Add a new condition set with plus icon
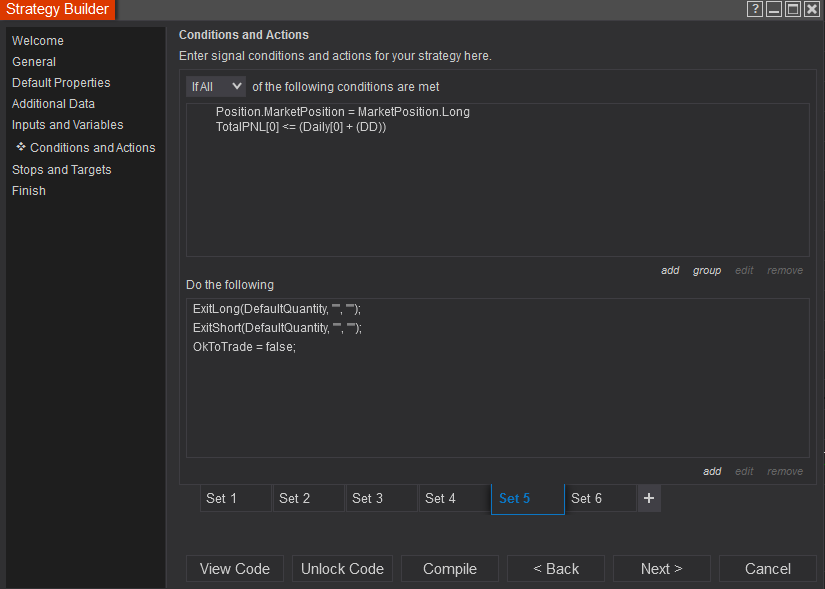825x589 pixels. (649, 498)
